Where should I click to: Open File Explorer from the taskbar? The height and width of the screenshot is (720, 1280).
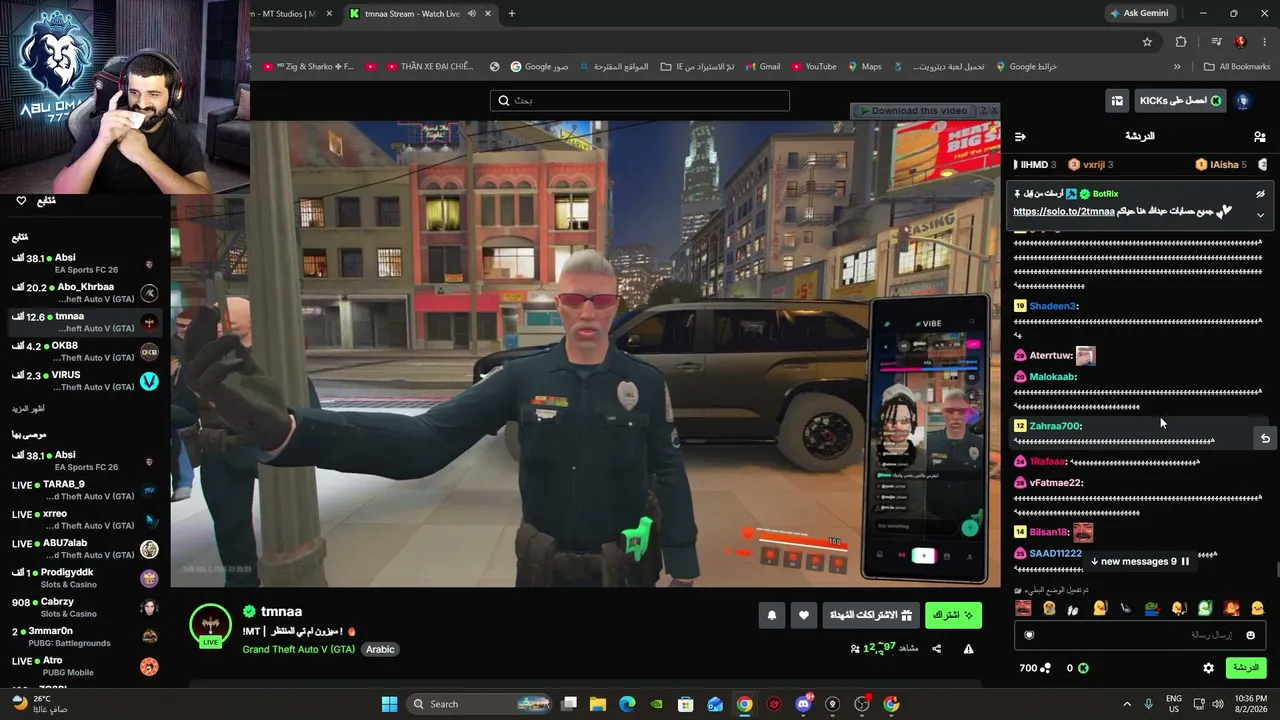[598, 704]
